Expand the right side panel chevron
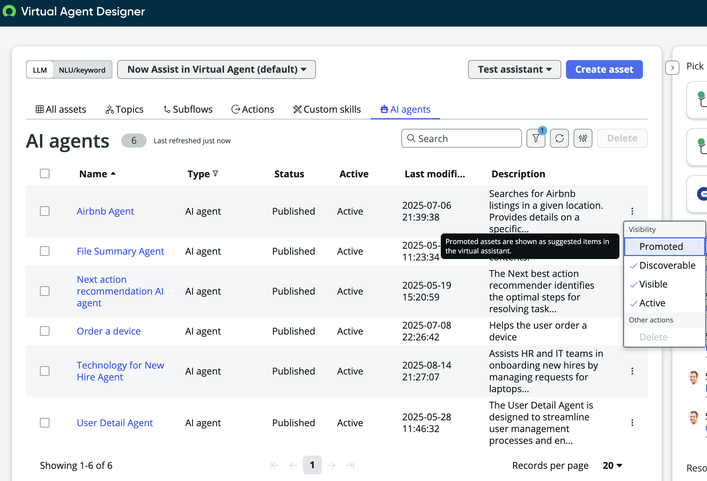Image resolution: width=707 pixels, height=481 pixels. click(672, 67)
